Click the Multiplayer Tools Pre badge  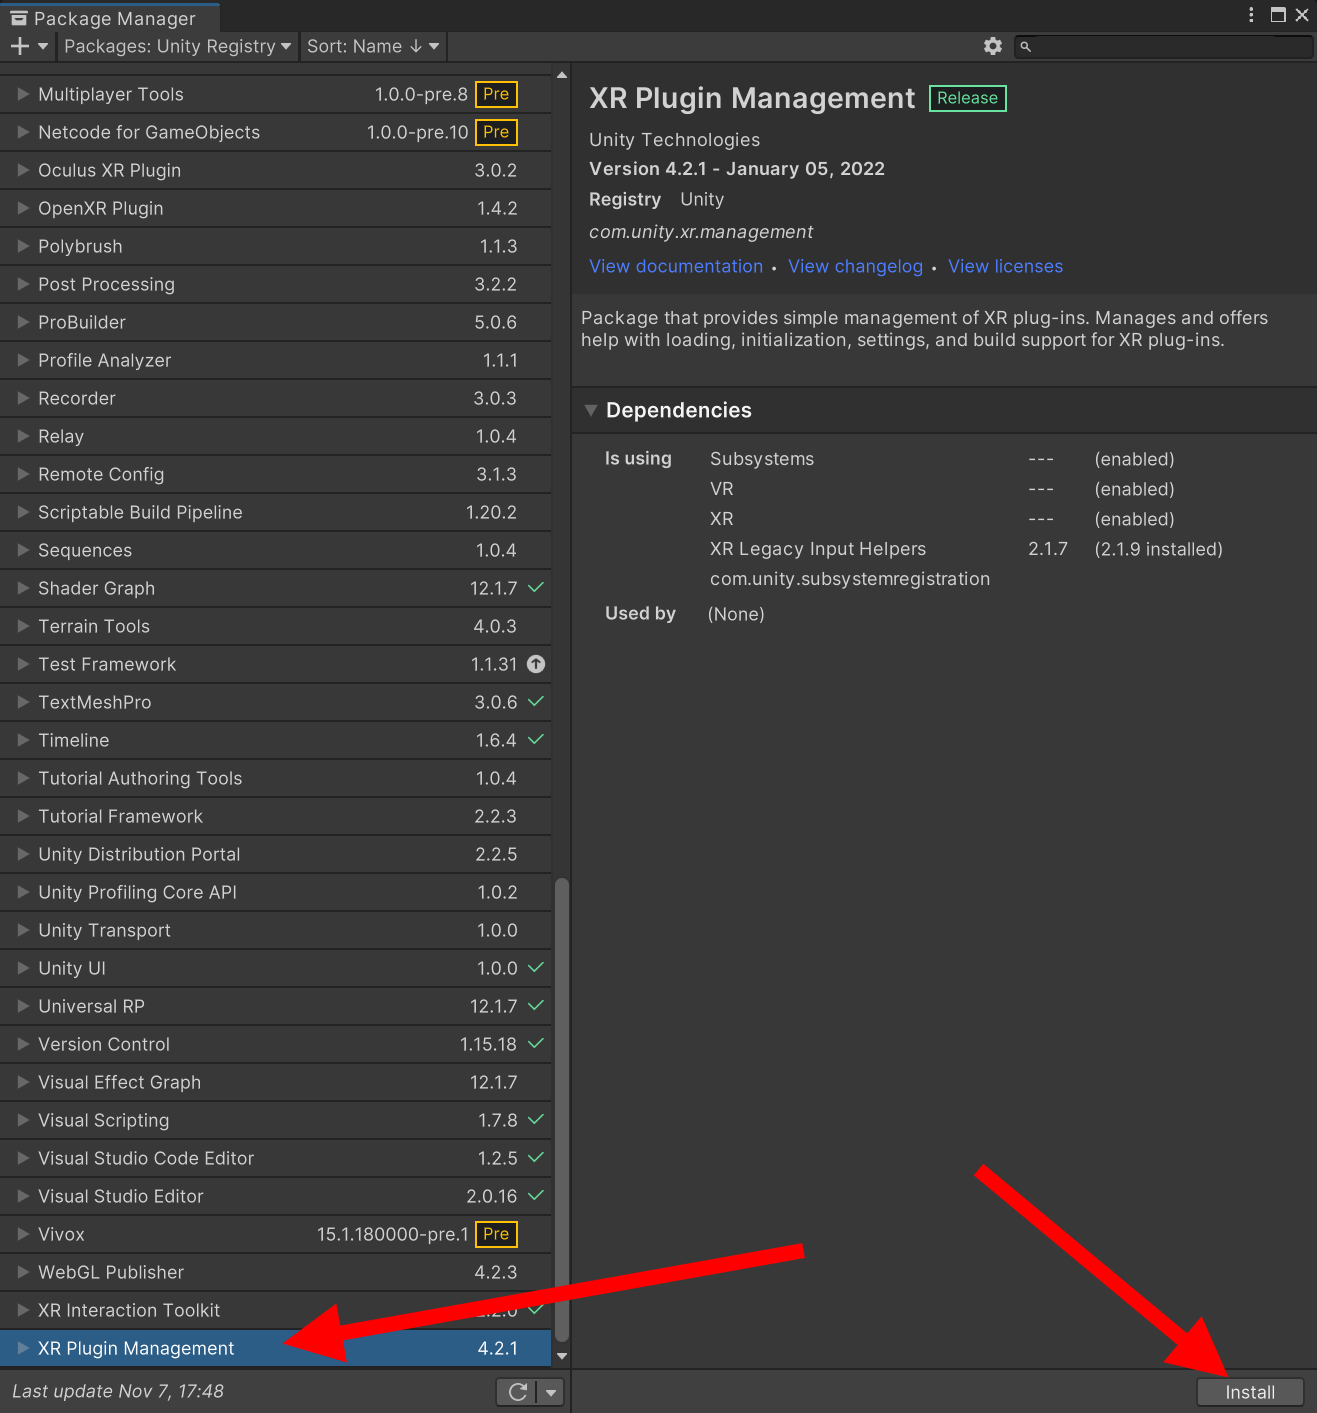[x=496, y=94]
